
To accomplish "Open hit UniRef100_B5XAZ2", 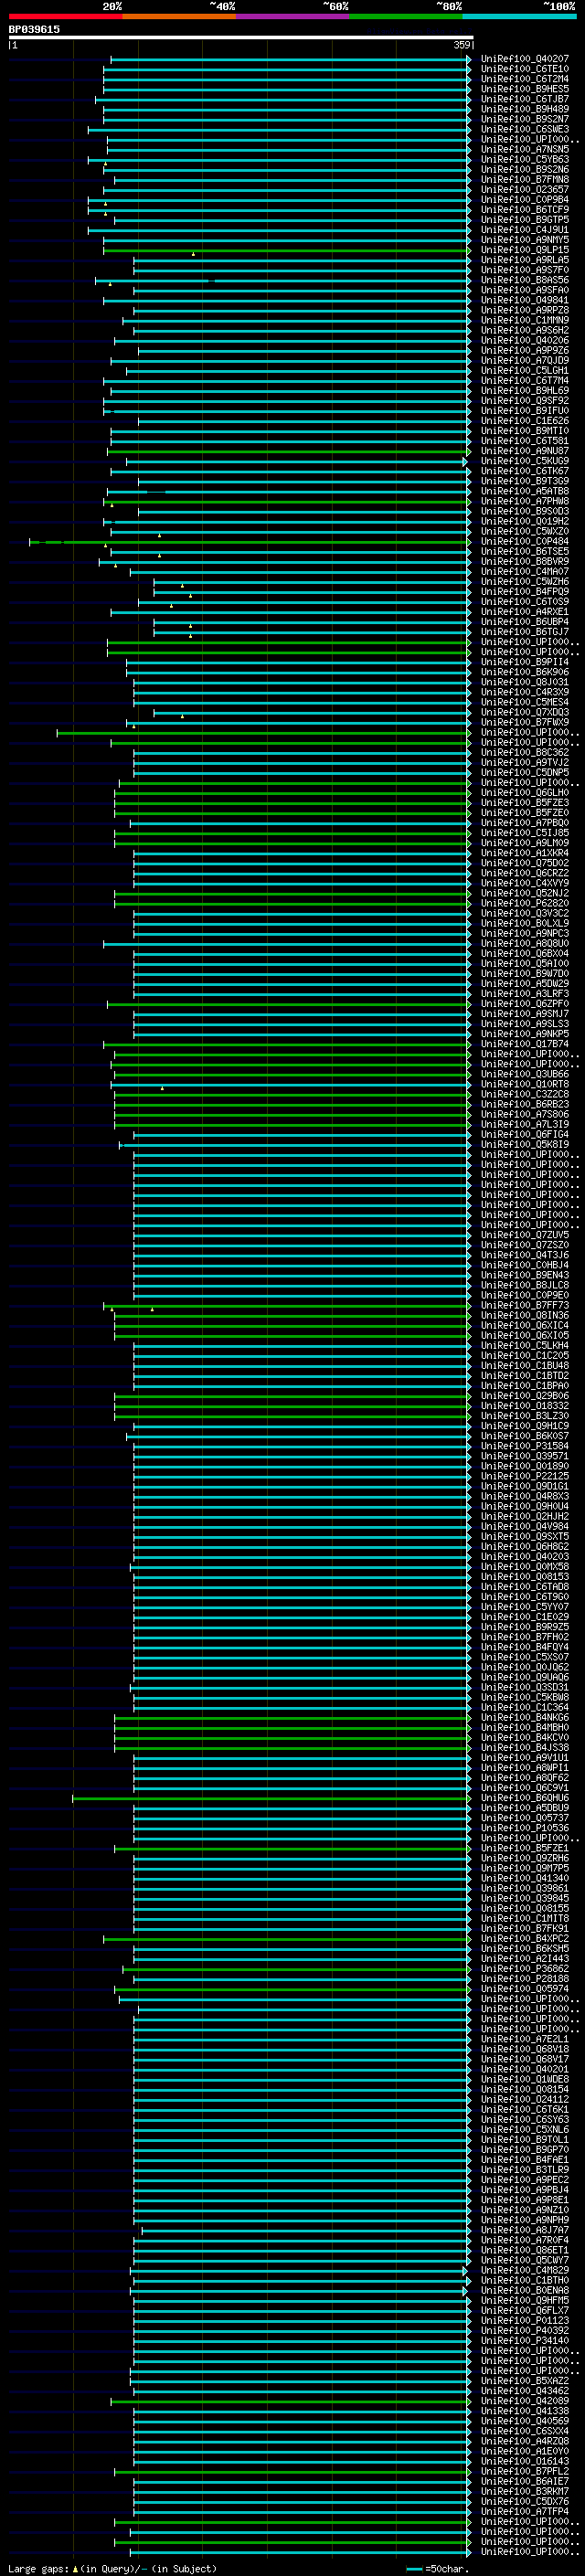I will tap(525, 2381).
